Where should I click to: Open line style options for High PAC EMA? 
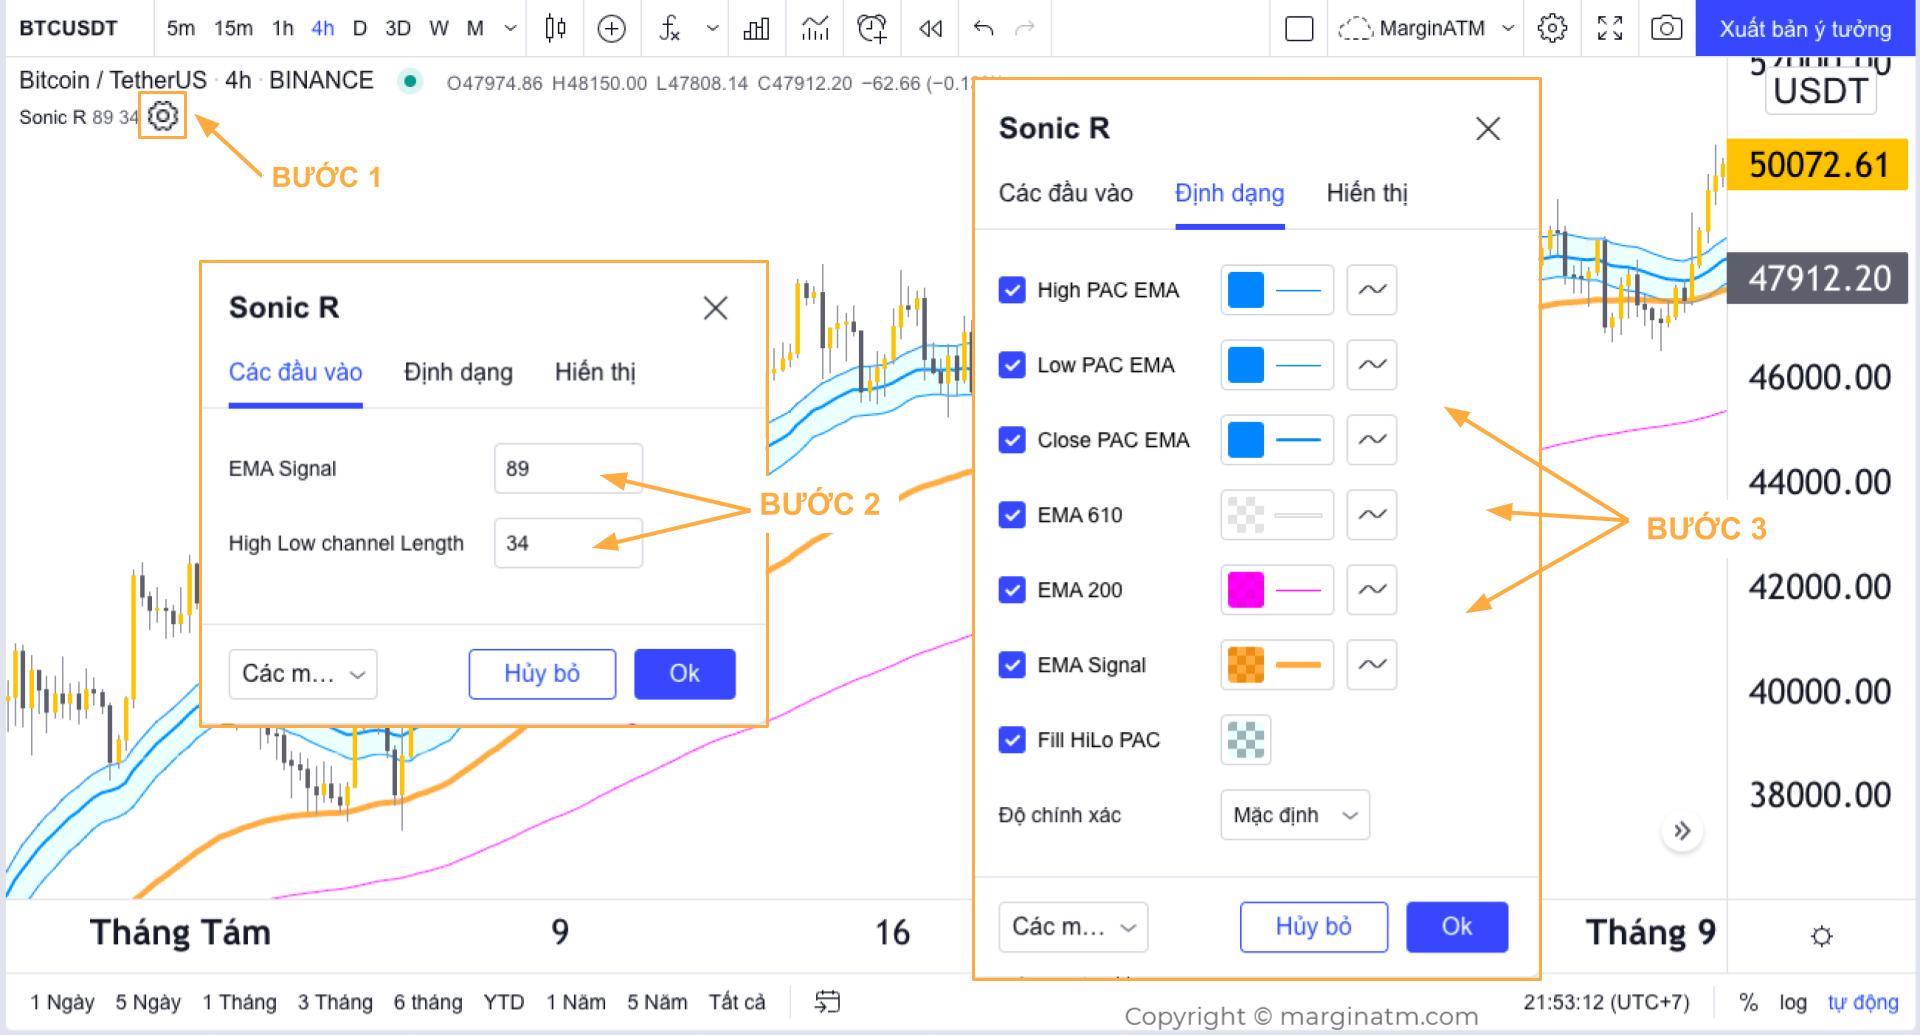coord(1372,290)
